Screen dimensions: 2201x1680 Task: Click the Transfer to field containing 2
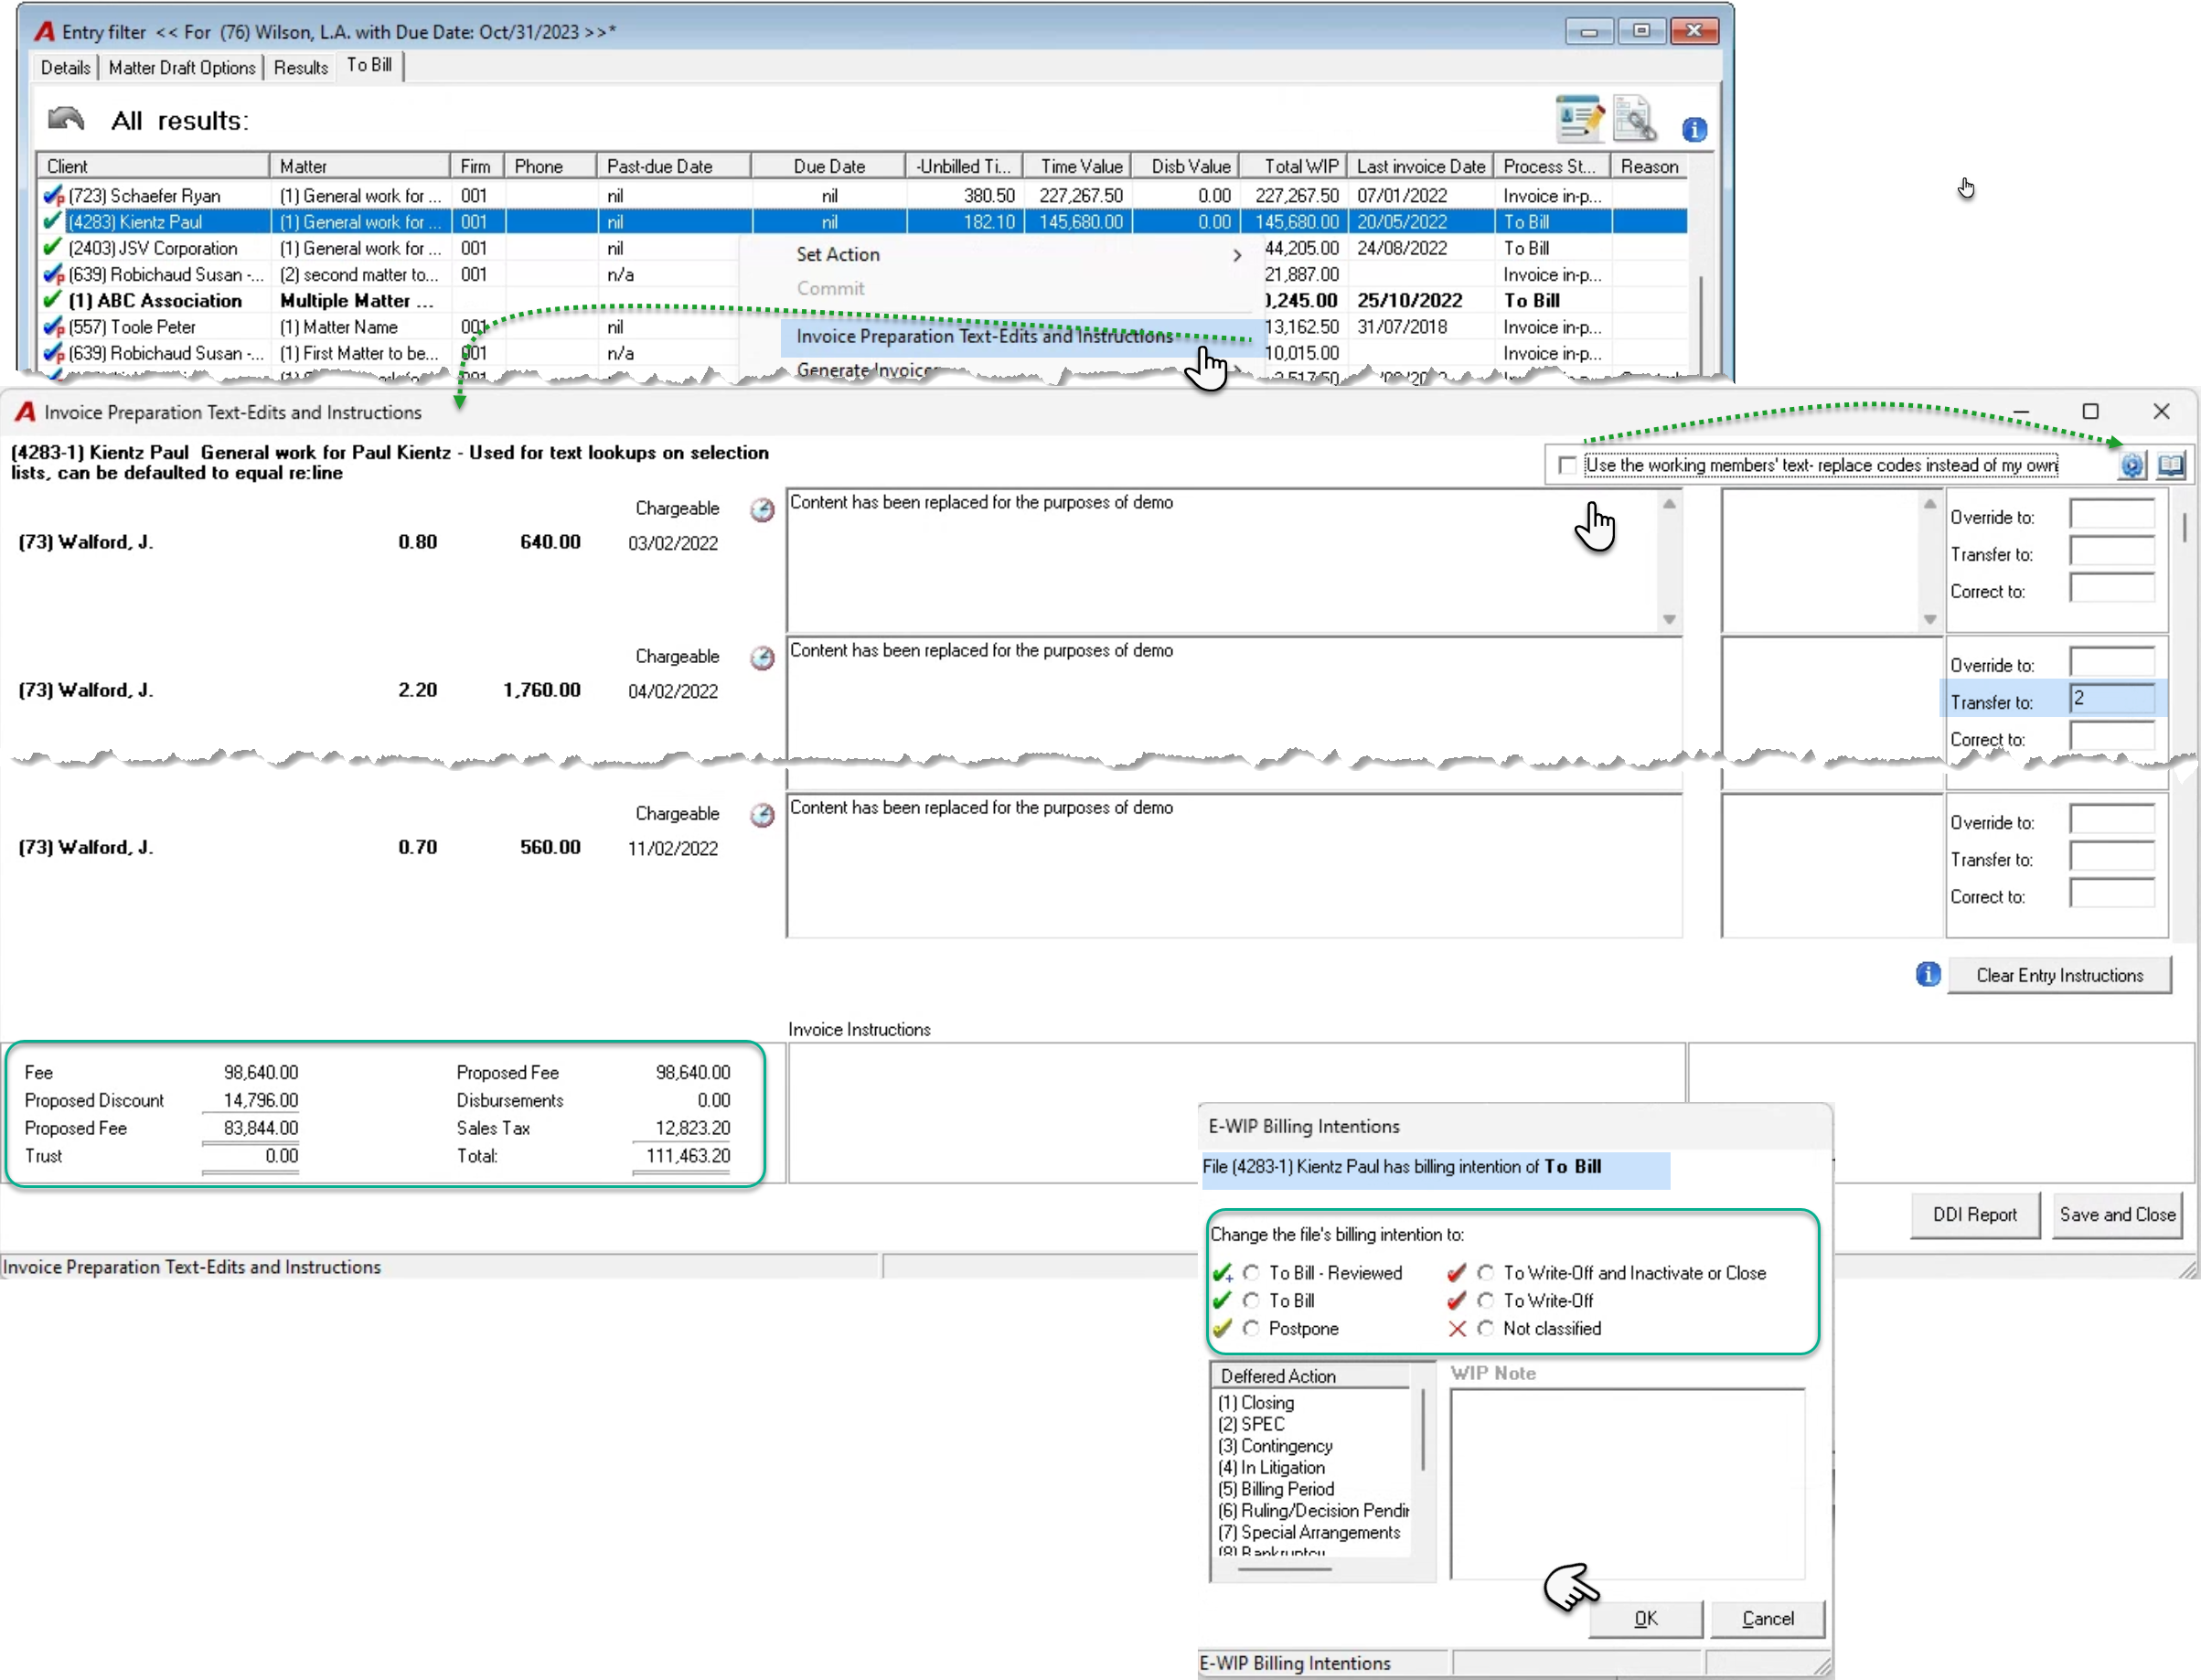(x=2111, y=699)
